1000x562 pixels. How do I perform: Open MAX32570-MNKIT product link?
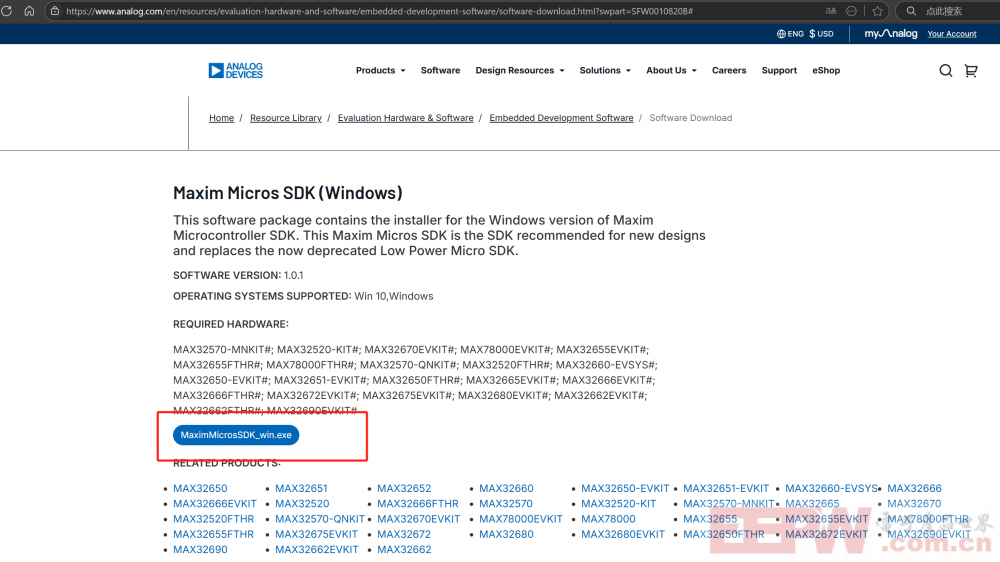tap(729, 504)
